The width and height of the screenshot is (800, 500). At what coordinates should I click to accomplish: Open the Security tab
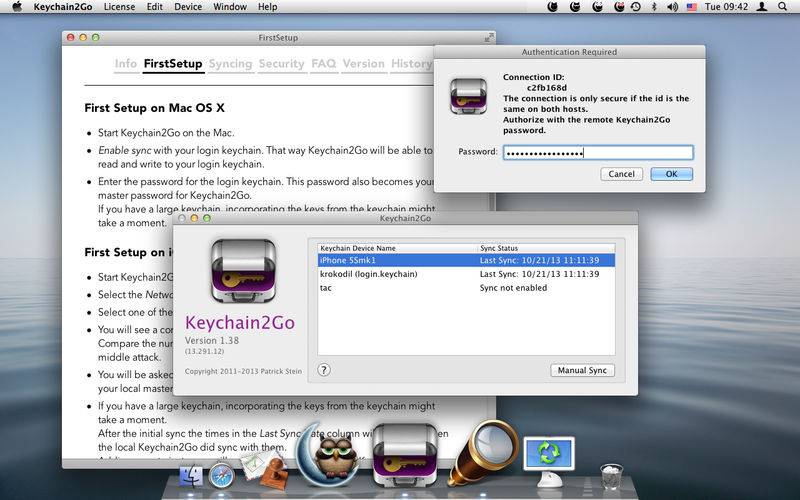282,64
